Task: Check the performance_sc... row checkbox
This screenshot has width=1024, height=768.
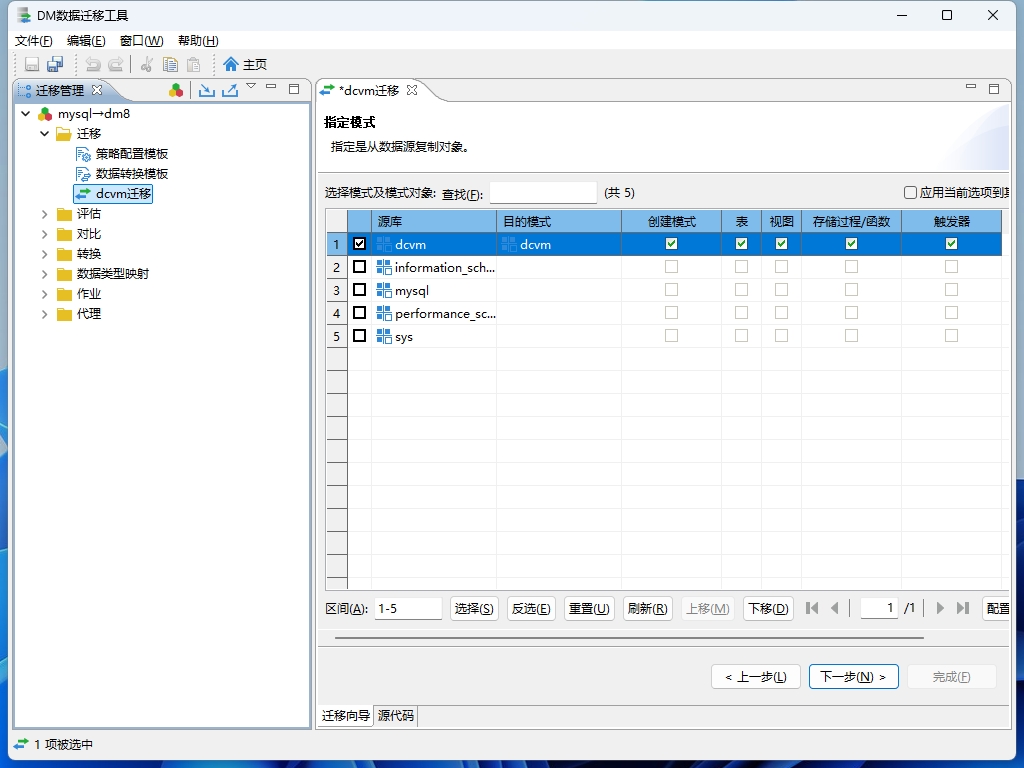Action: [x=359, y=313]
